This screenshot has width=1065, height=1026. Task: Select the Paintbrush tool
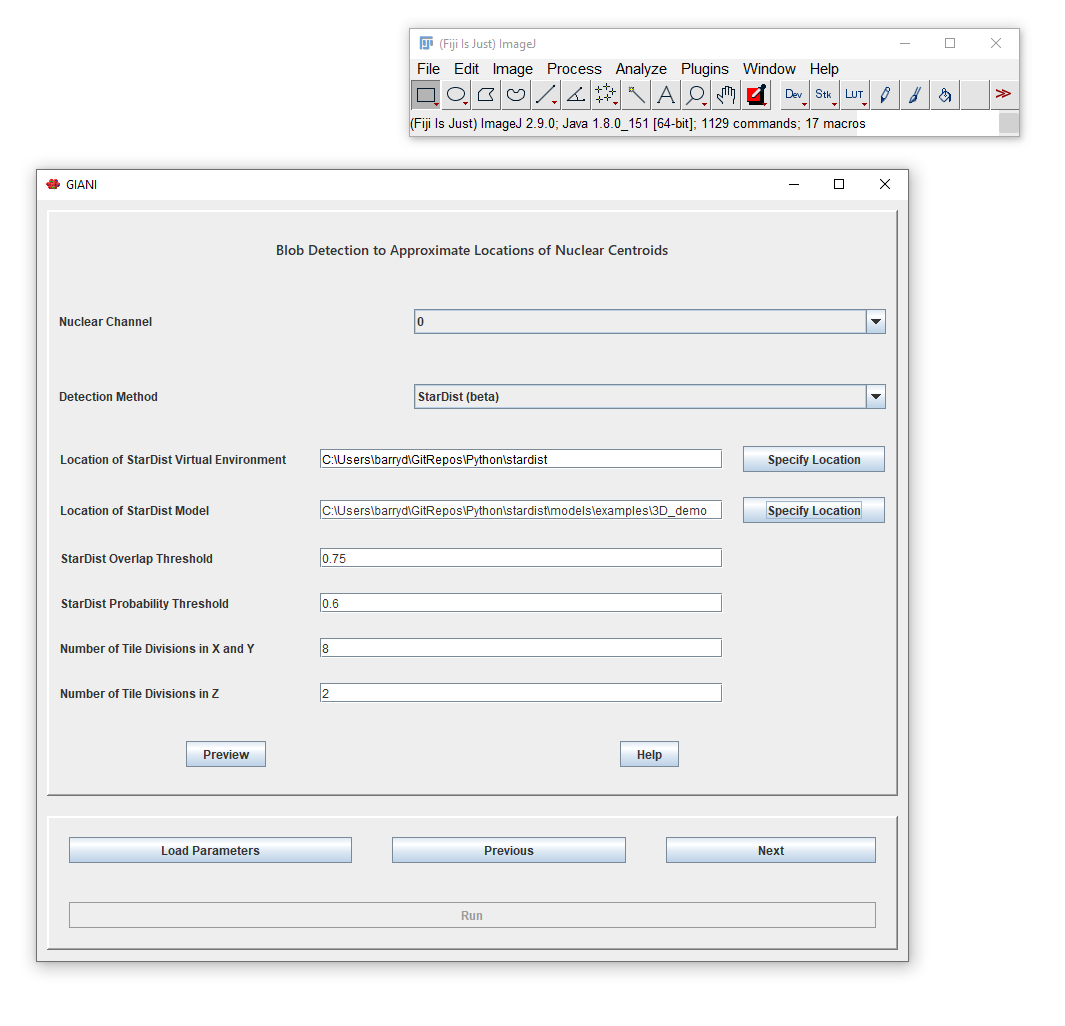coord(914,95)
